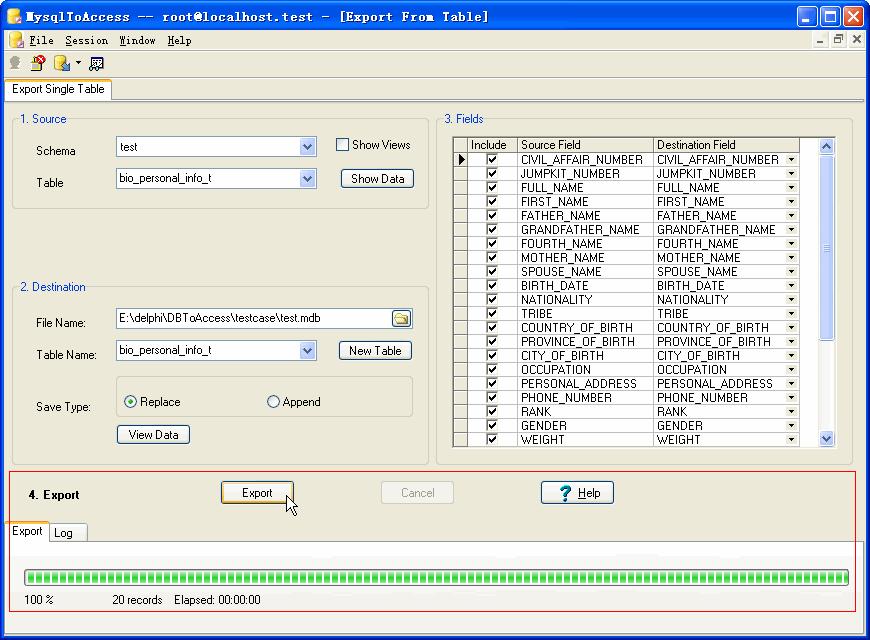
Task: Open destination field dropdown for RANK
Action: pos(792,412)
